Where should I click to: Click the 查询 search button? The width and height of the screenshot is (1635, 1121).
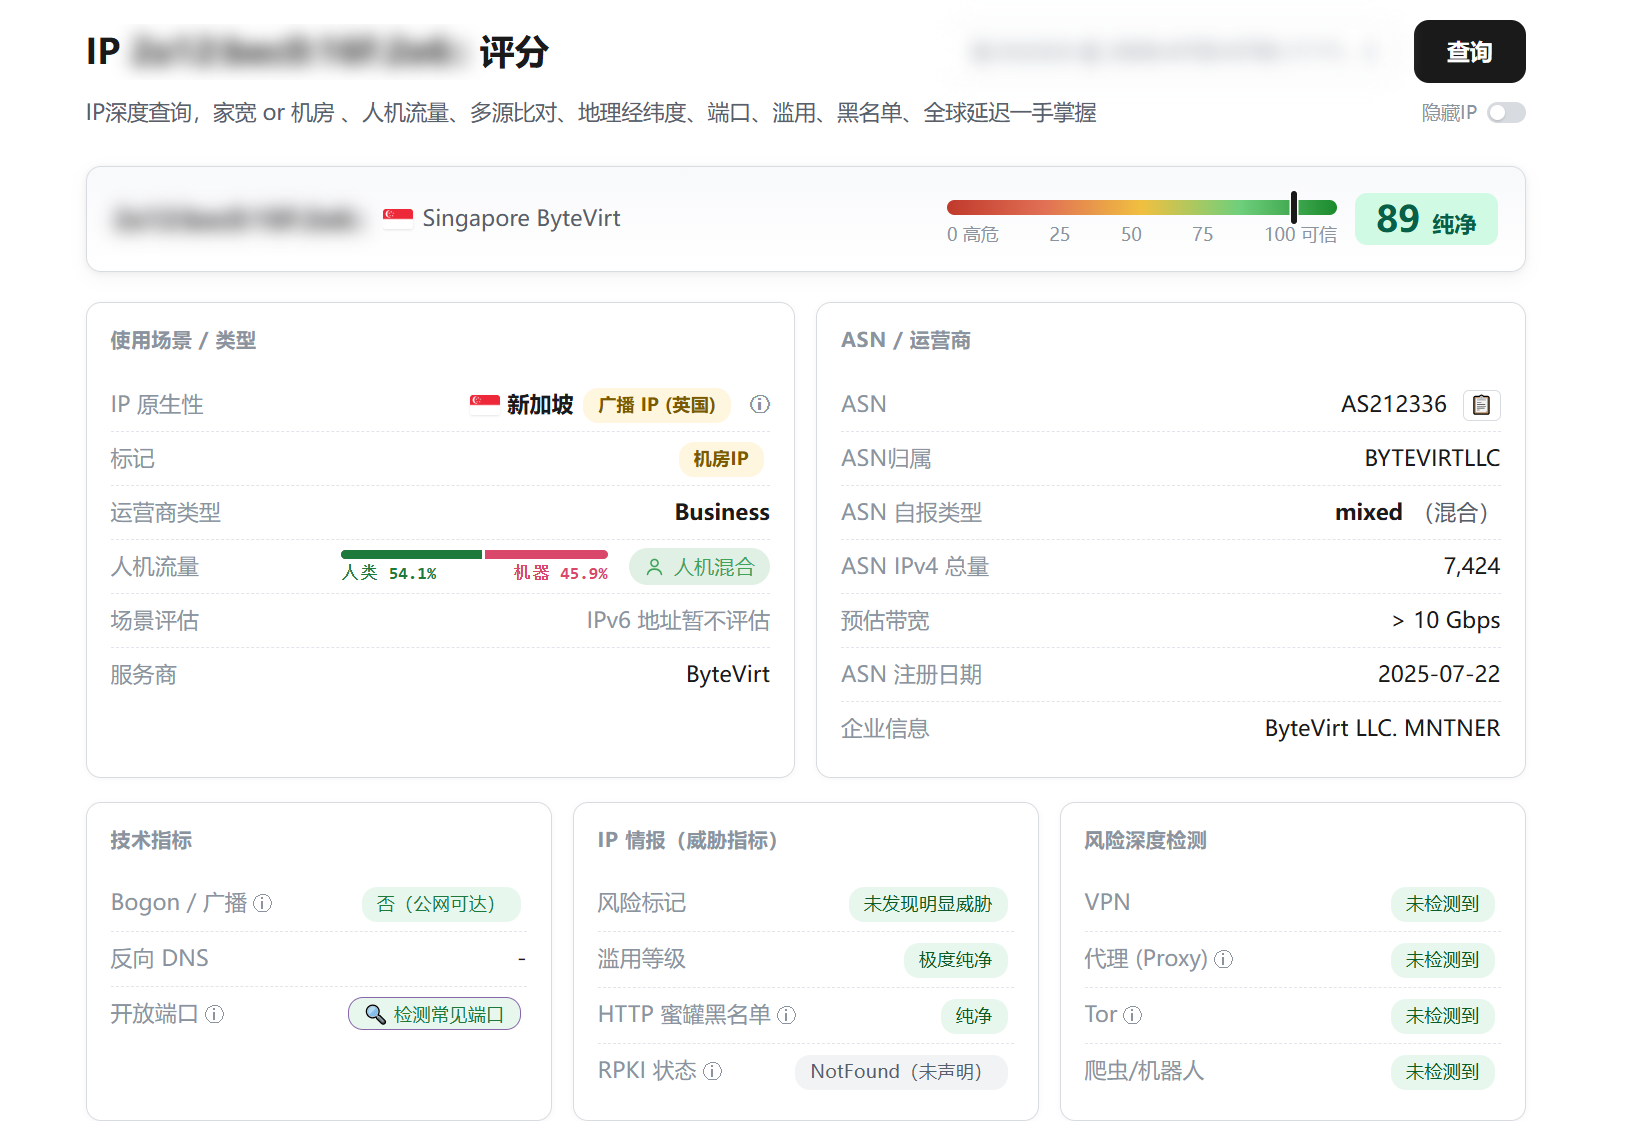coord(1469,52)
